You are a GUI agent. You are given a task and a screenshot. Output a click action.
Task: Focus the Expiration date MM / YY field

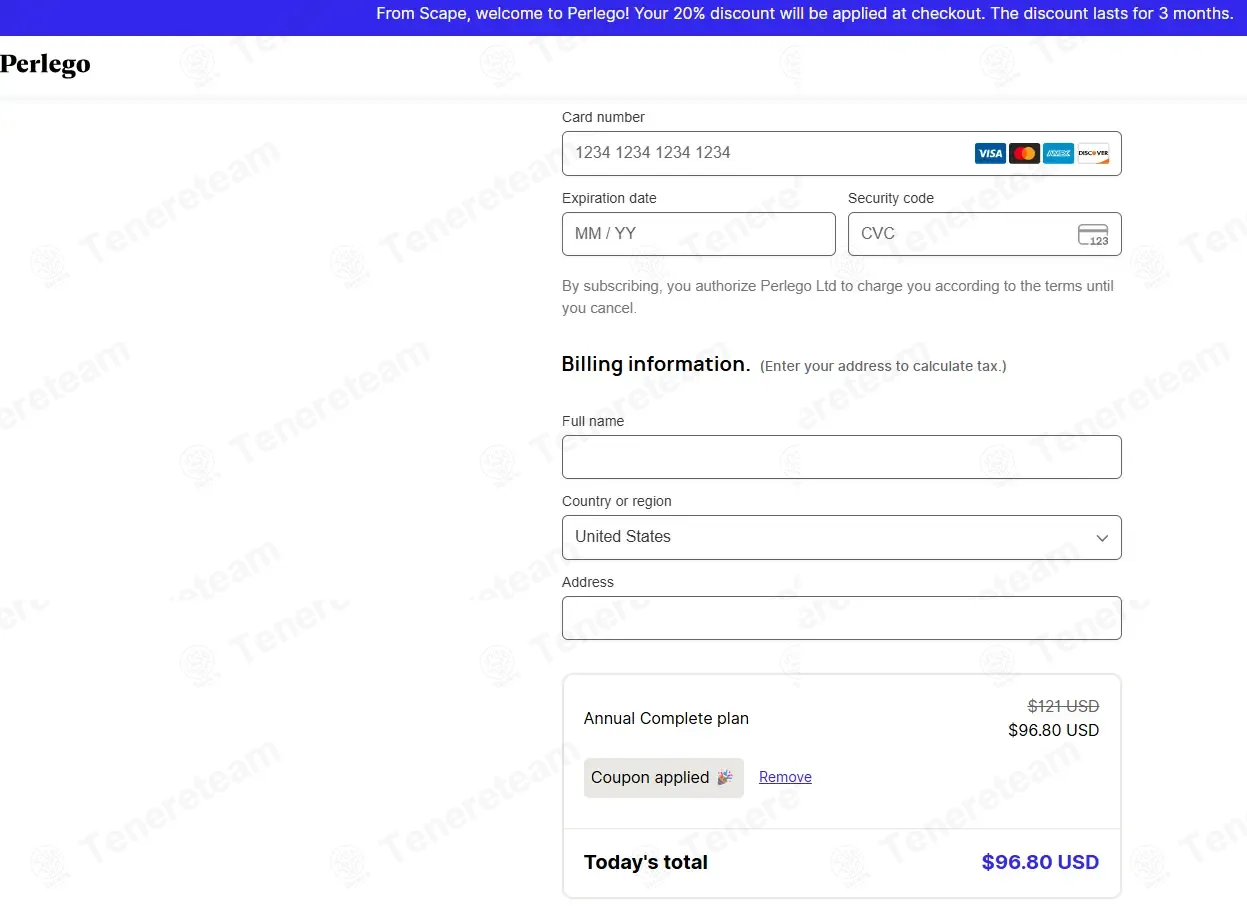tap(698, 234)
